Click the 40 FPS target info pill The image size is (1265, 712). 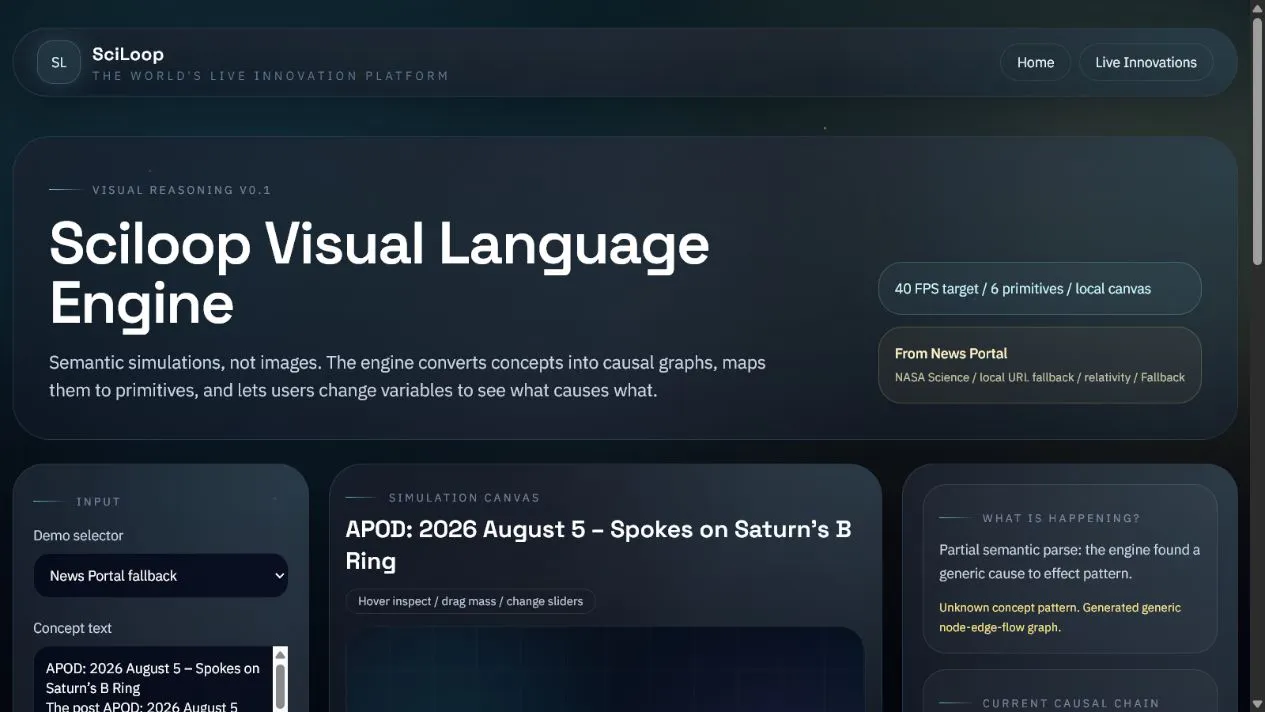coord(1040,289)
